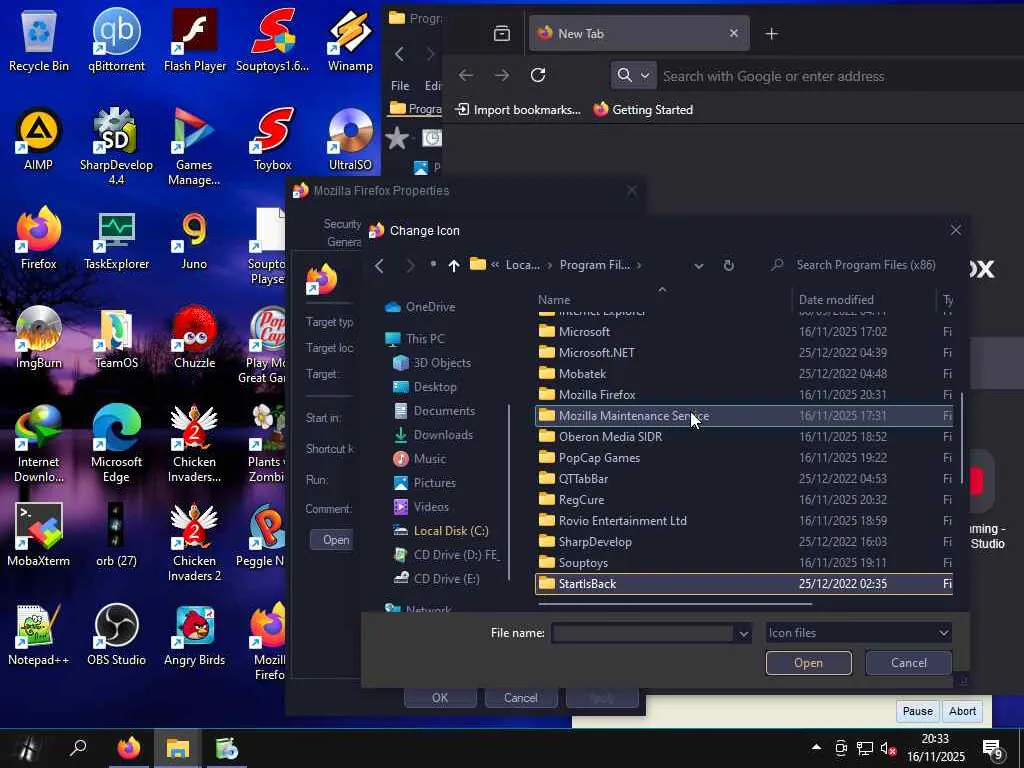Open File menu in Explorer window
The image size is (1024, 768).
(400, 86)
